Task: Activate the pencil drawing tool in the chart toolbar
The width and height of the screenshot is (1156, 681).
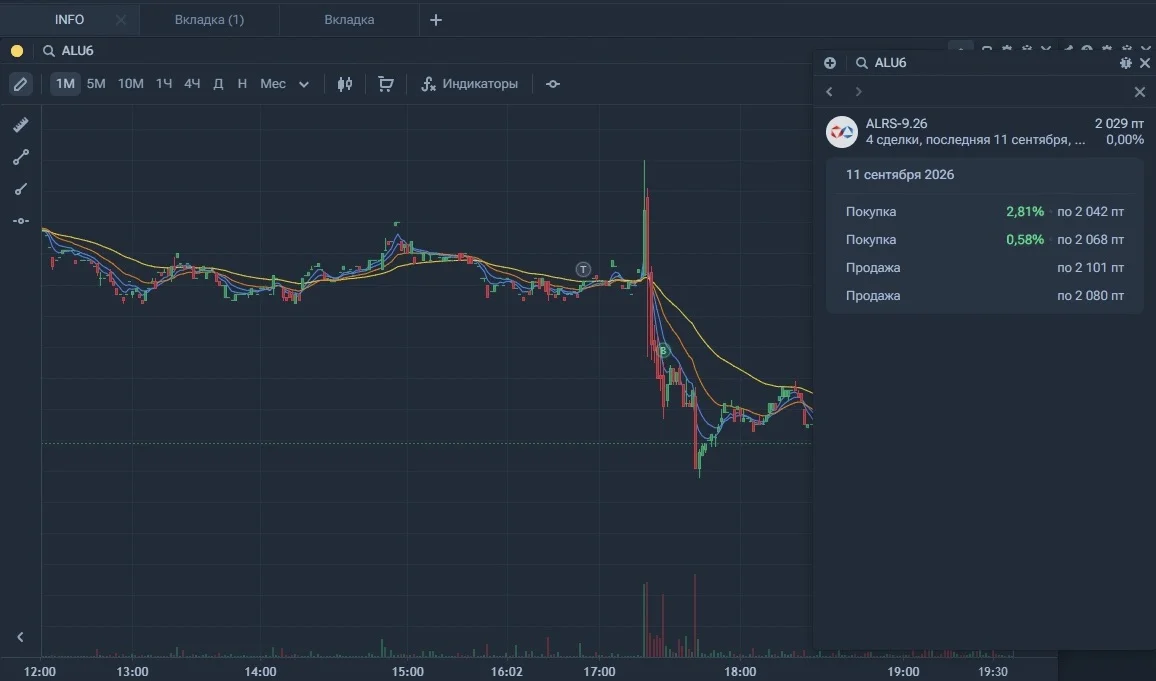Action: click(21, 84)
